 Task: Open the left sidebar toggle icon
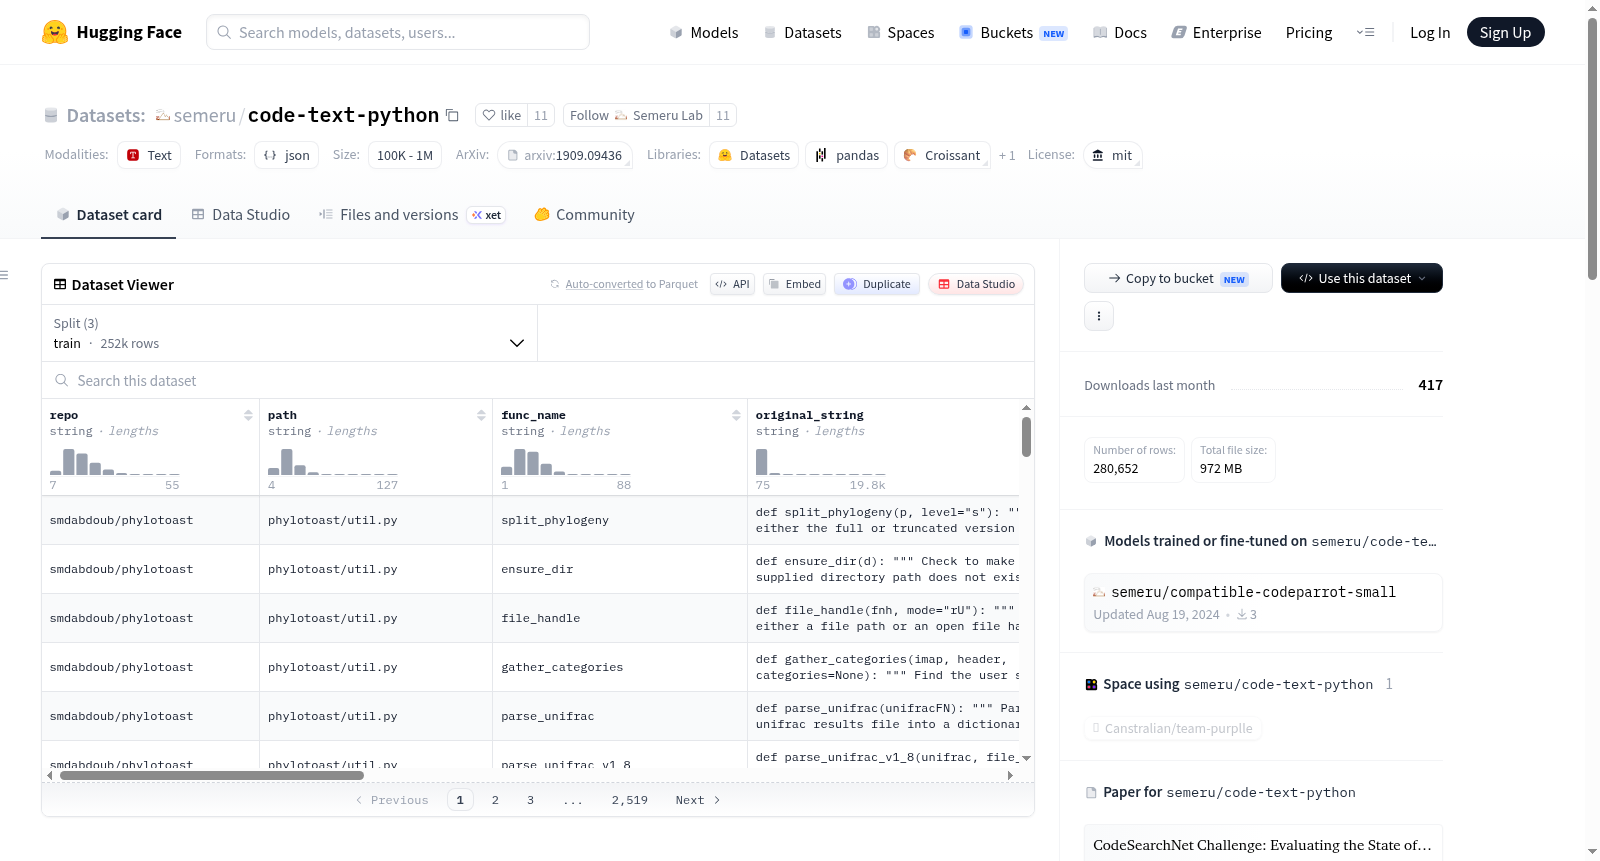[5, 275]
